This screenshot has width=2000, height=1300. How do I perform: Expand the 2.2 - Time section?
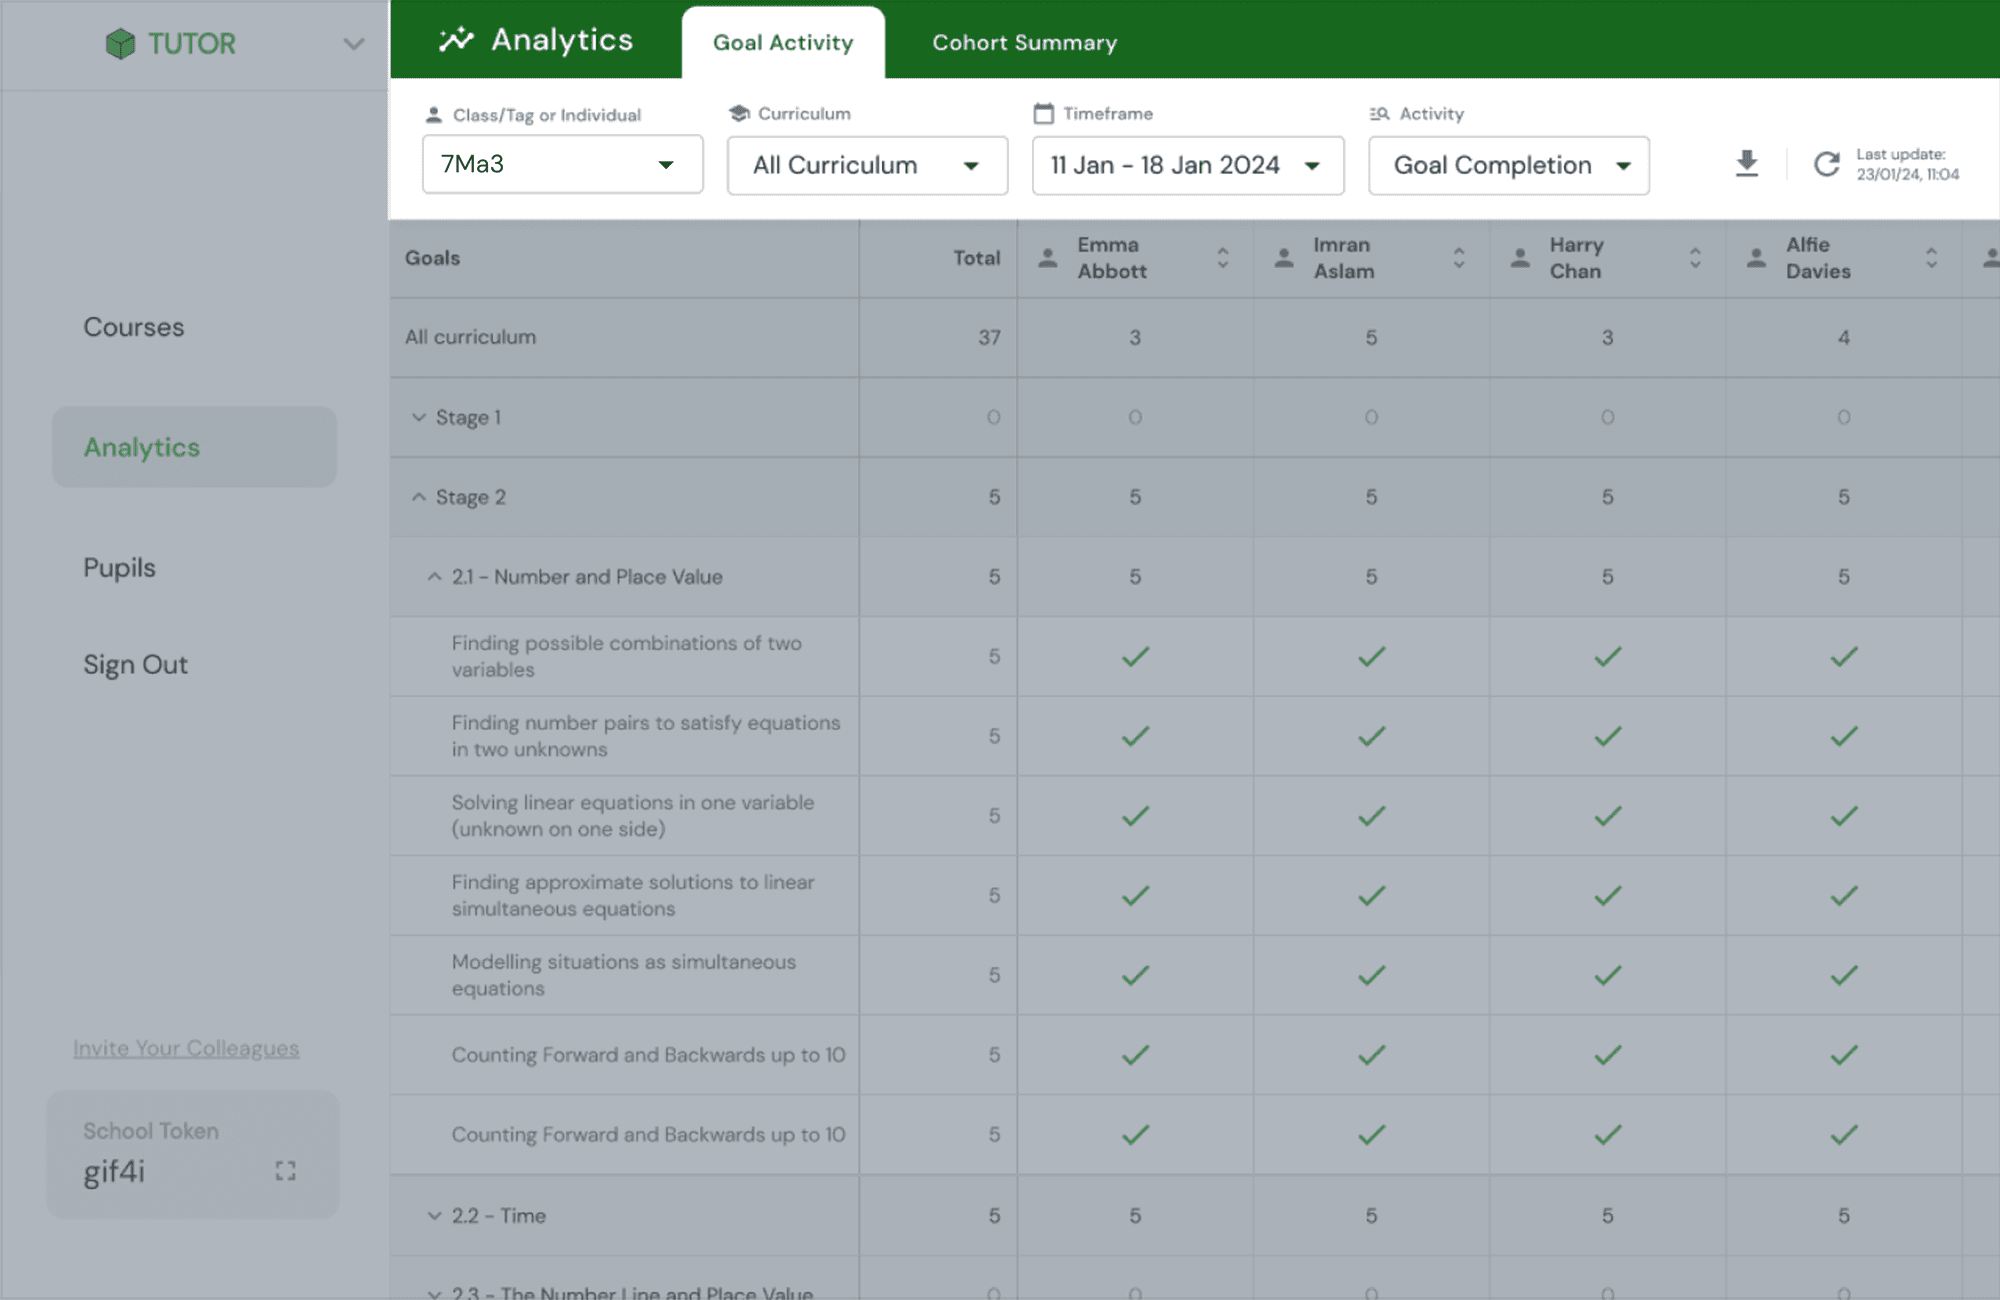pos(434,1216)
